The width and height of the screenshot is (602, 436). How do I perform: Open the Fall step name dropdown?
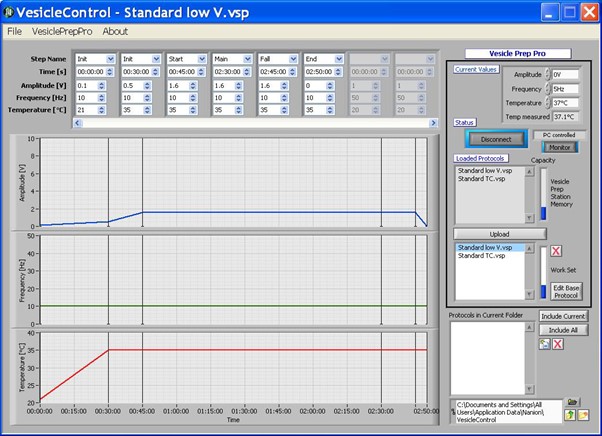(x=293, y=59)
